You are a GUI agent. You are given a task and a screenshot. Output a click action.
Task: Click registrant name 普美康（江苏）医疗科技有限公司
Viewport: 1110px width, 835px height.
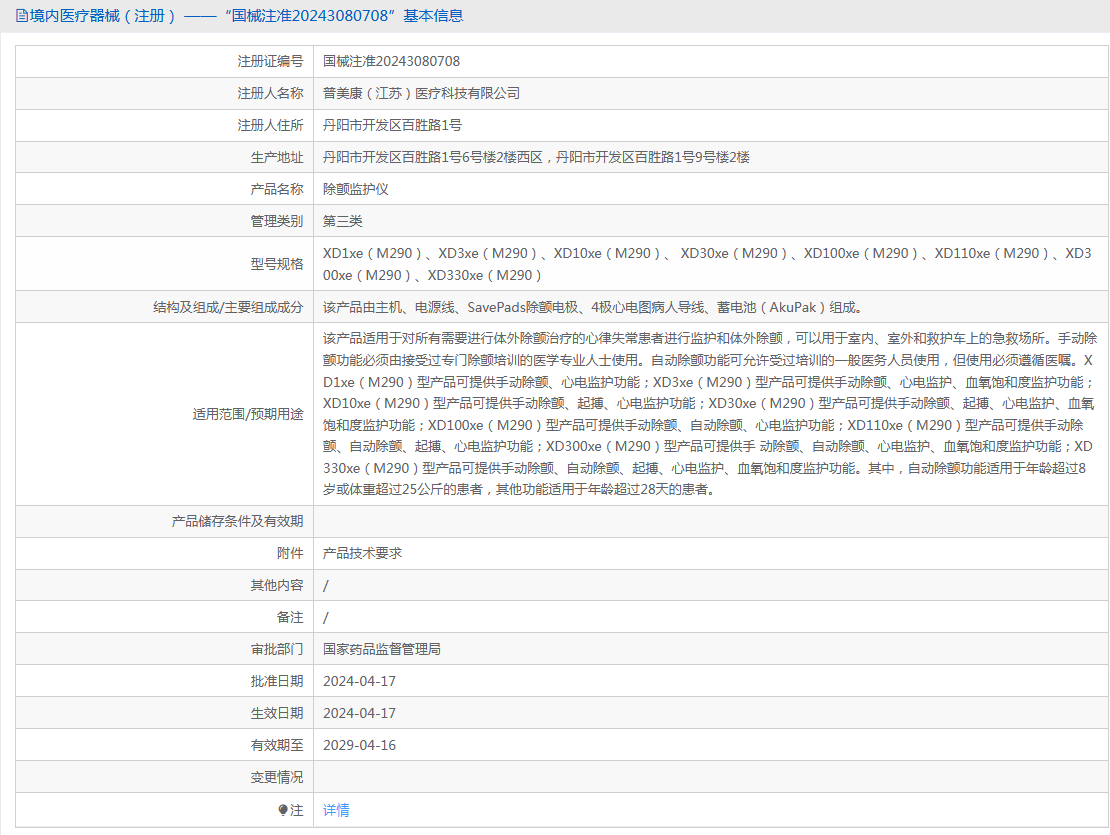tap(421, 93)
